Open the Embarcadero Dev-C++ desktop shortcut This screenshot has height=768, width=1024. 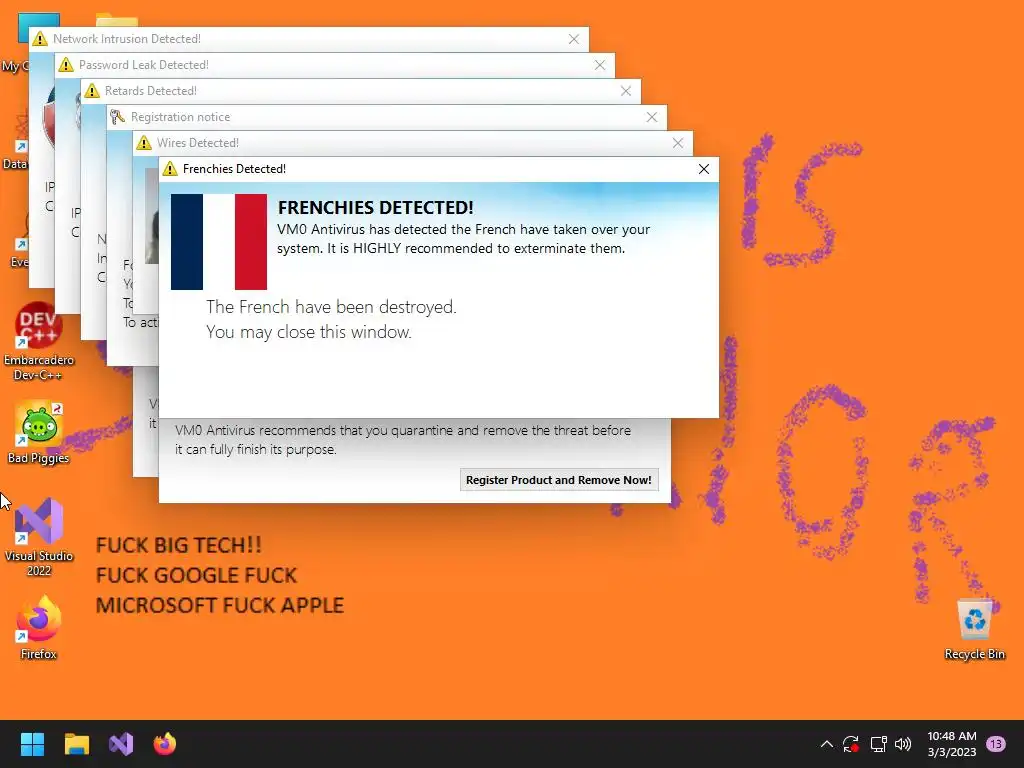38,342
